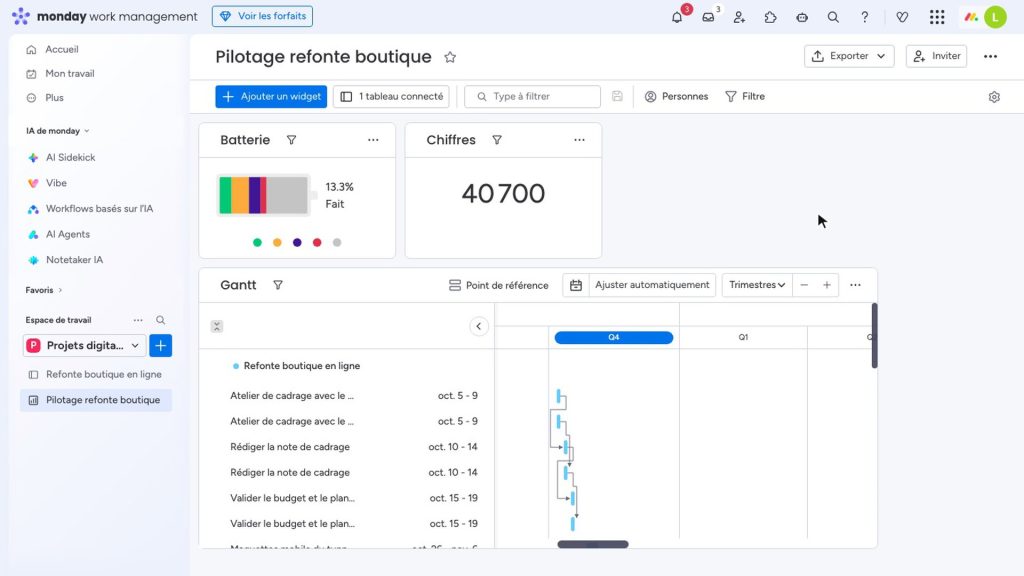Search within the workspace
Image resolution: width=1024 pixels, height=576 pixels.
point(160,320)
